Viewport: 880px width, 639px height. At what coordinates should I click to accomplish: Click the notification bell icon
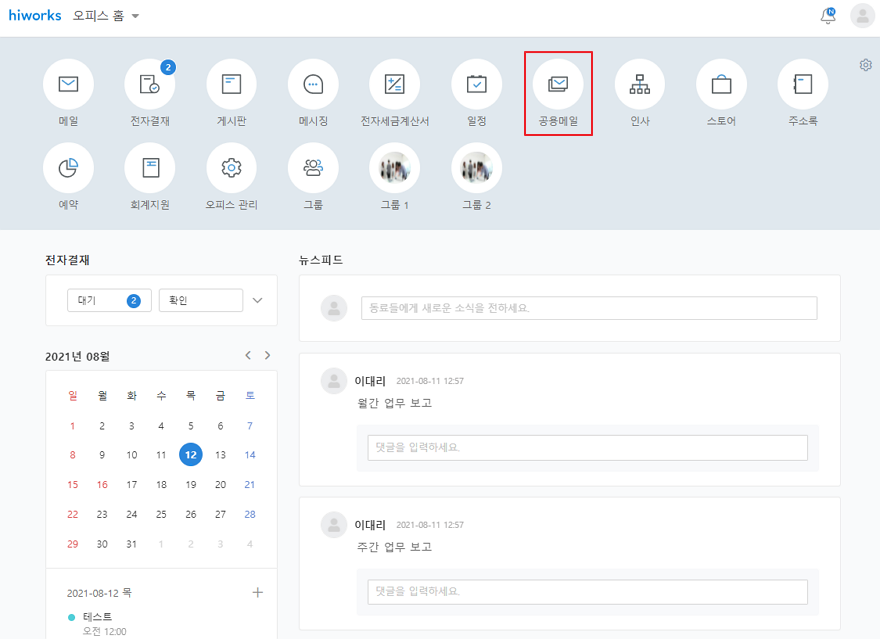828,16
